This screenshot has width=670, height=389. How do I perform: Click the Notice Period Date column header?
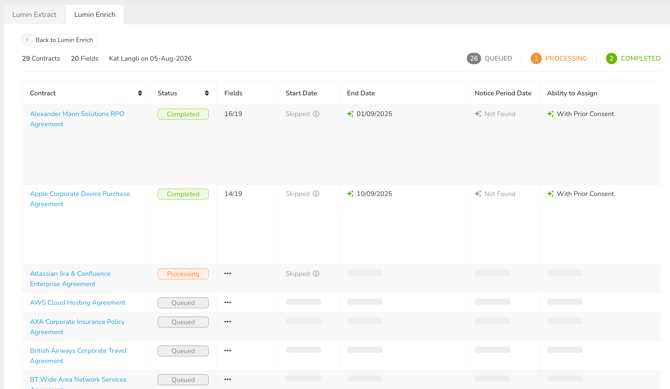pyautogui.click(x=503, y=93)
